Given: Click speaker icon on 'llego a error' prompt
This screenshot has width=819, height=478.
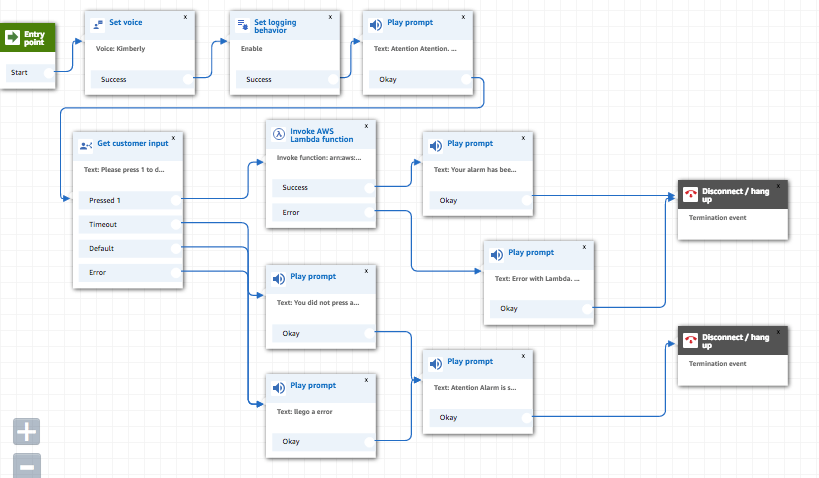Looking at the screenshot, I should pos(279,388).
